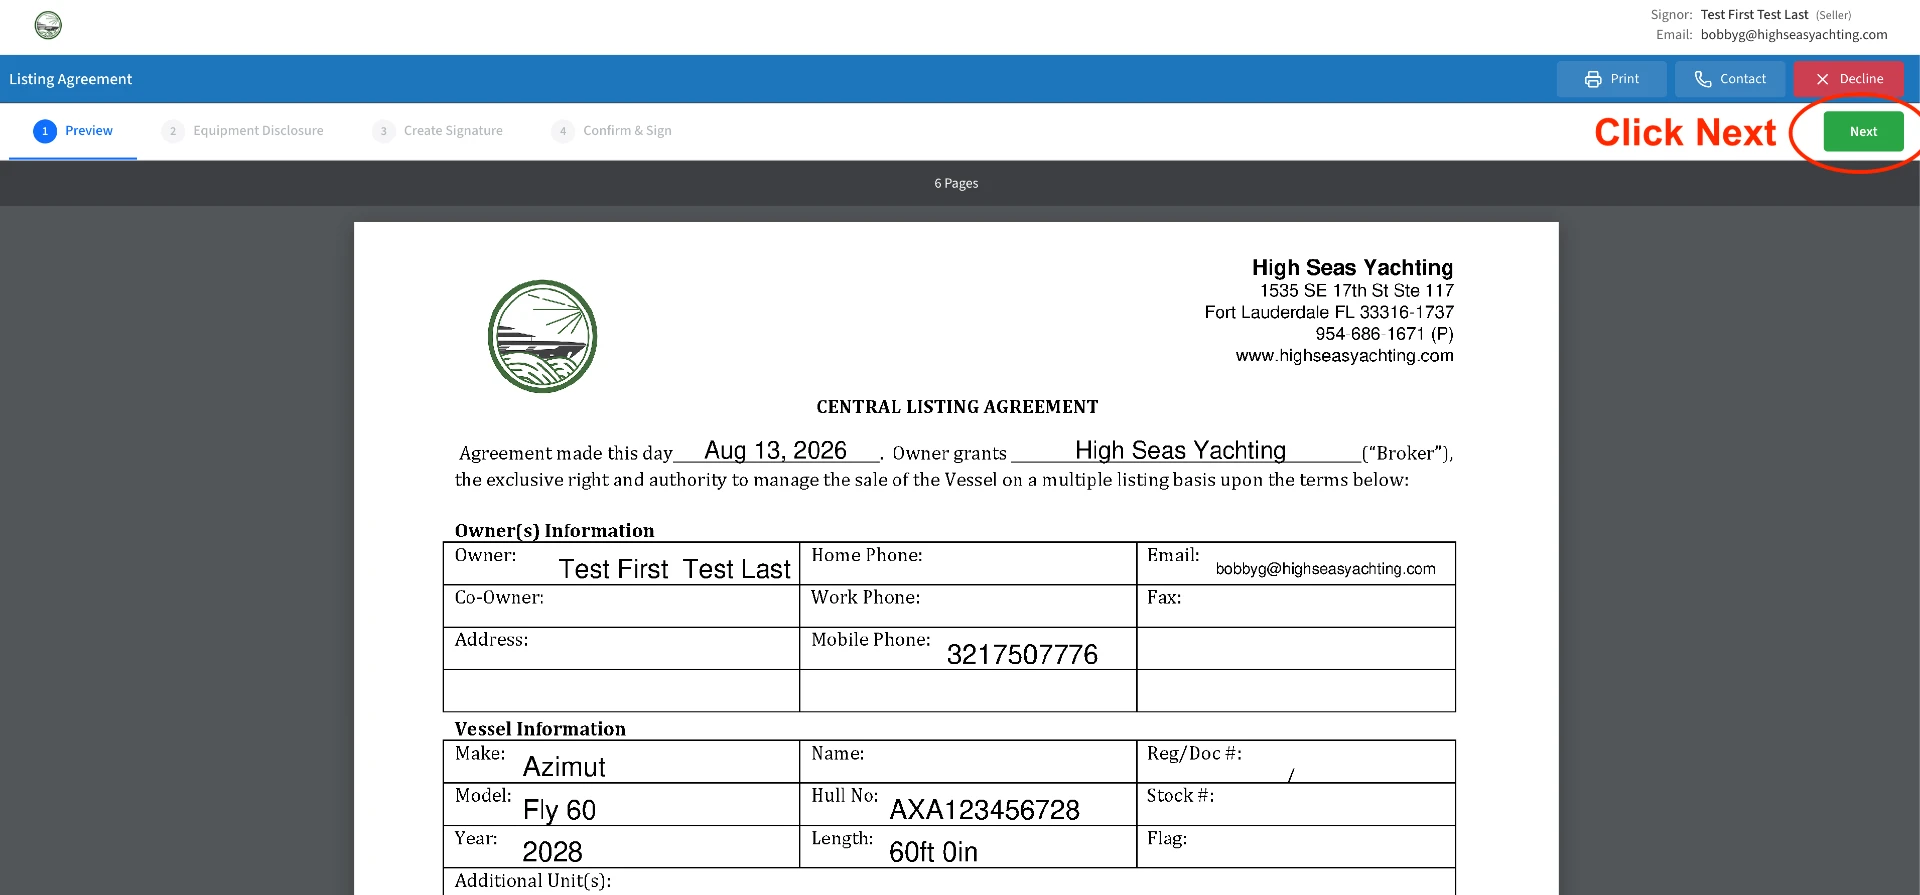Screen dimensions: 1920x895
Task: Click the address 1535 SE 17th St Ste 117
Action: pos(1356,291)
